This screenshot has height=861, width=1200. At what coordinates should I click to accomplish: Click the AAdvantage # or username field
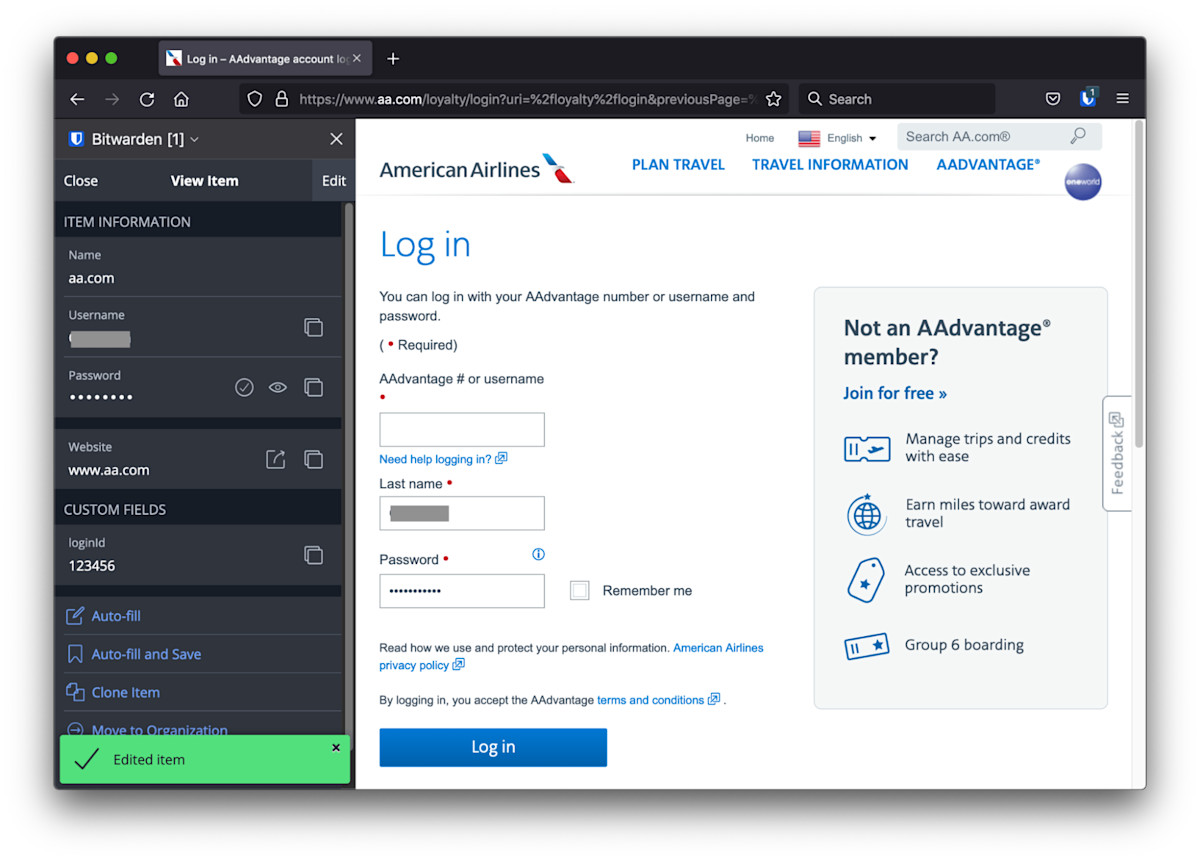[461, 429]
